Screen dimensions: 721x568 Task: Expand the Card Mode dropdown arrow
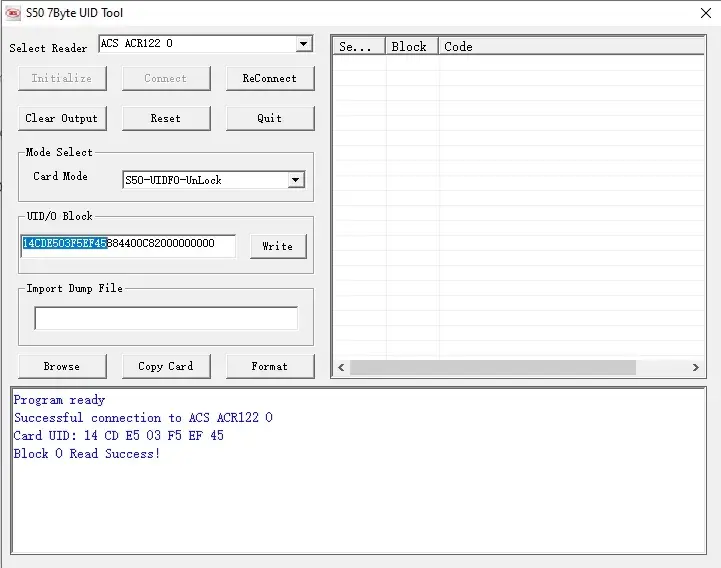point(295,180)
